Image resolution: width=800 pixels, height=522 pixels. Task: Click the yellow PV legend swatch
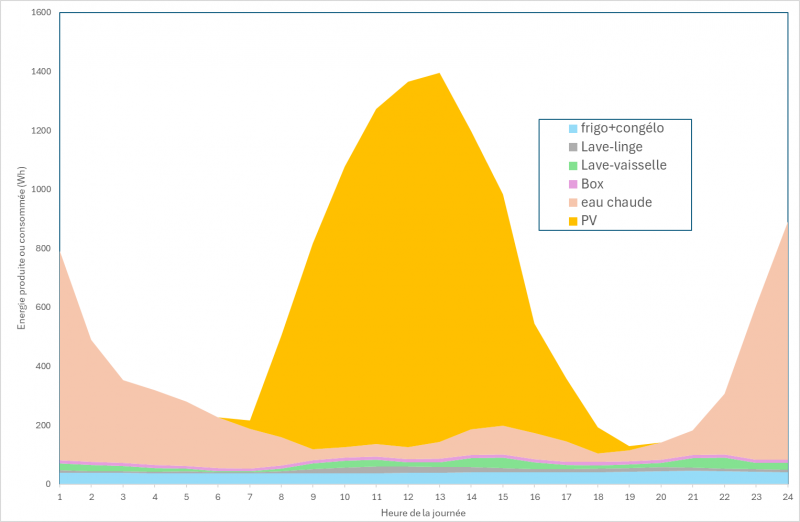573,221
